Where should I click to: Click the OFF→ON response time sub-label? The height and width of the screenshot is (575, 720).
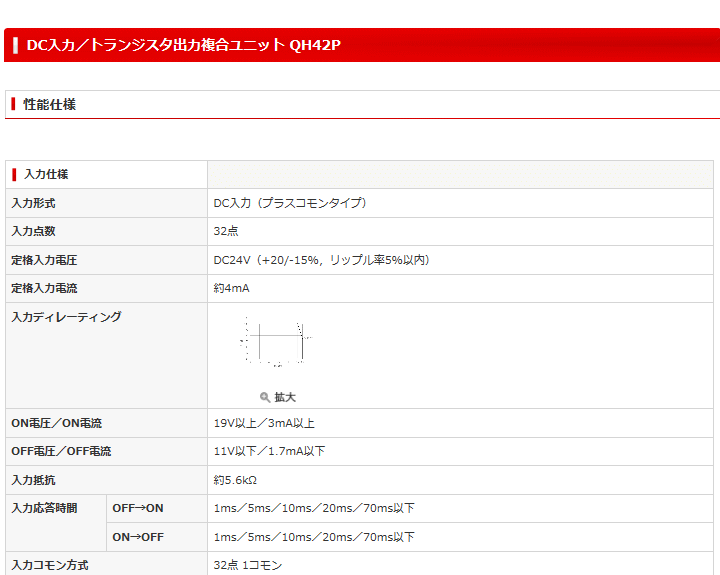click(137, 508)
